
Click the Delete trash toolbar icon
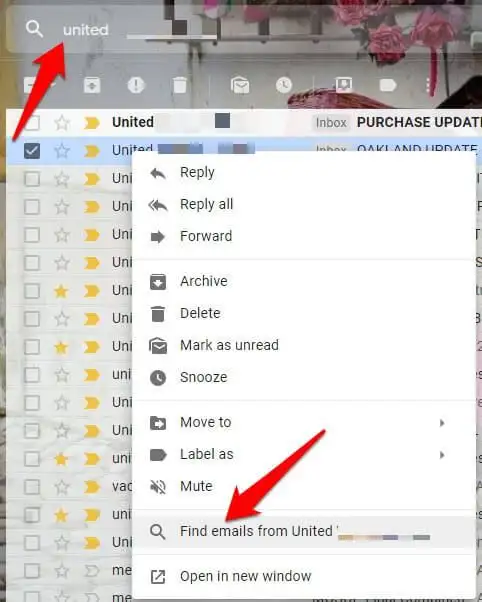pyautogui.click(x=180, y=85)
